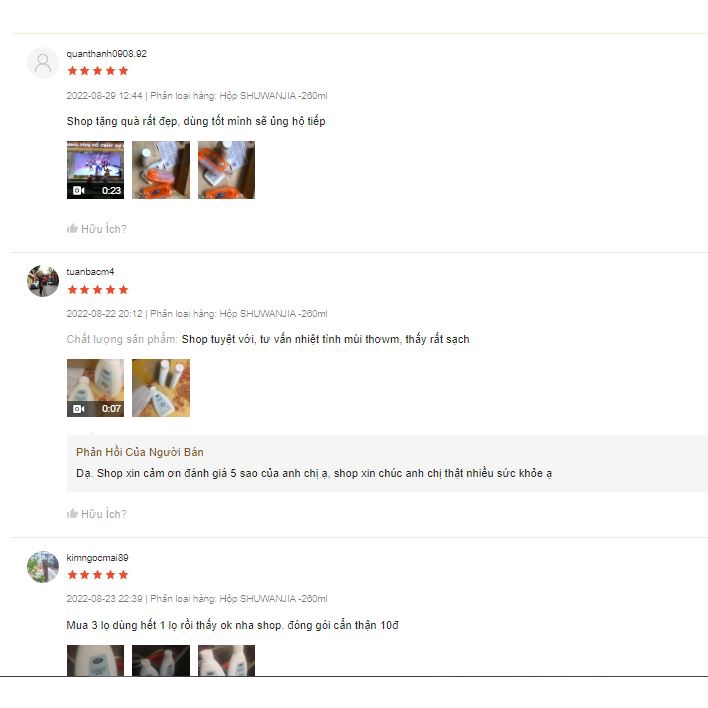Open third photo in quanthanh0908.92's review
The image size is (708, 708).
[x=226, y=170]
